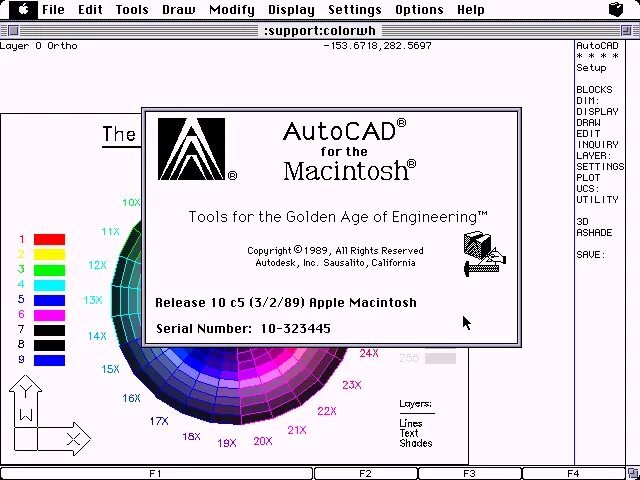640x480 pixels.
Task: Click the window close box on title bar
Action: pos(13,31)
